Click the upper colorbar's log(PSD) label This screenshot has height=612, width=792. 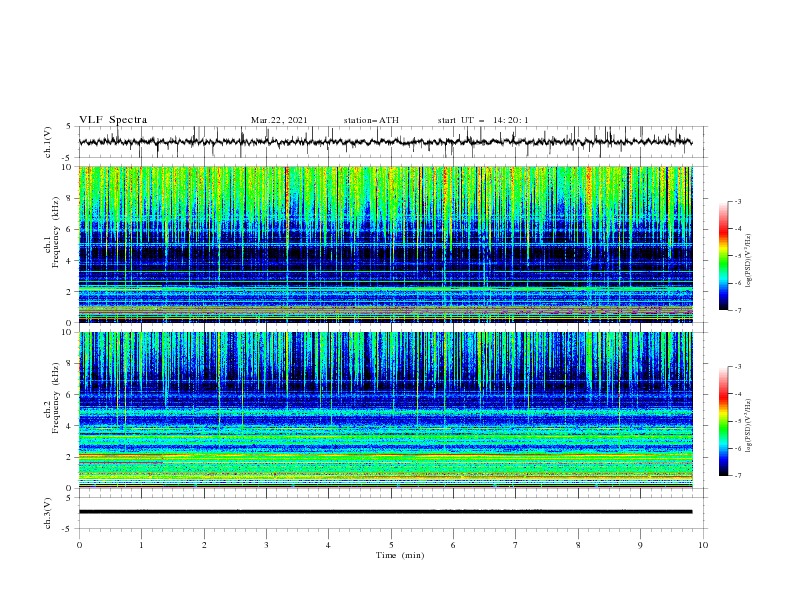pos(750,261)
